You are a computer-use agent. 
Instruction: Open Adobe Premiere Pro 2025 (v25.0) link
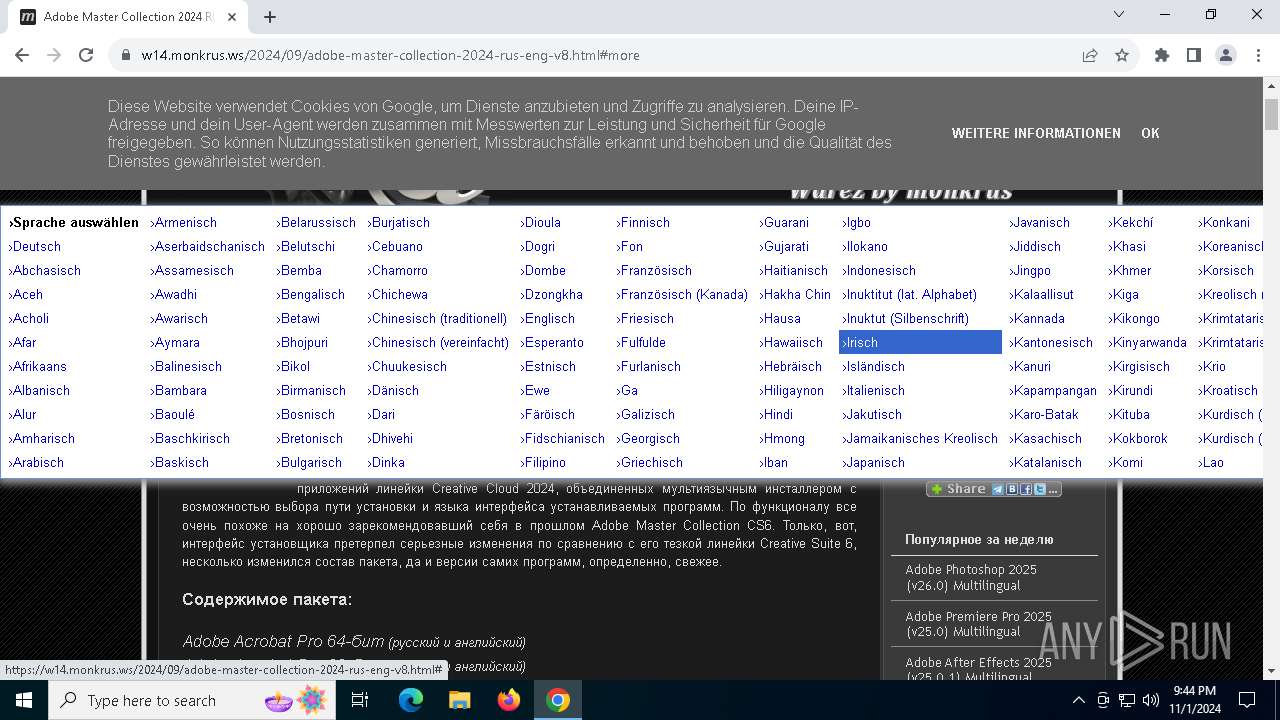(978, 624)
